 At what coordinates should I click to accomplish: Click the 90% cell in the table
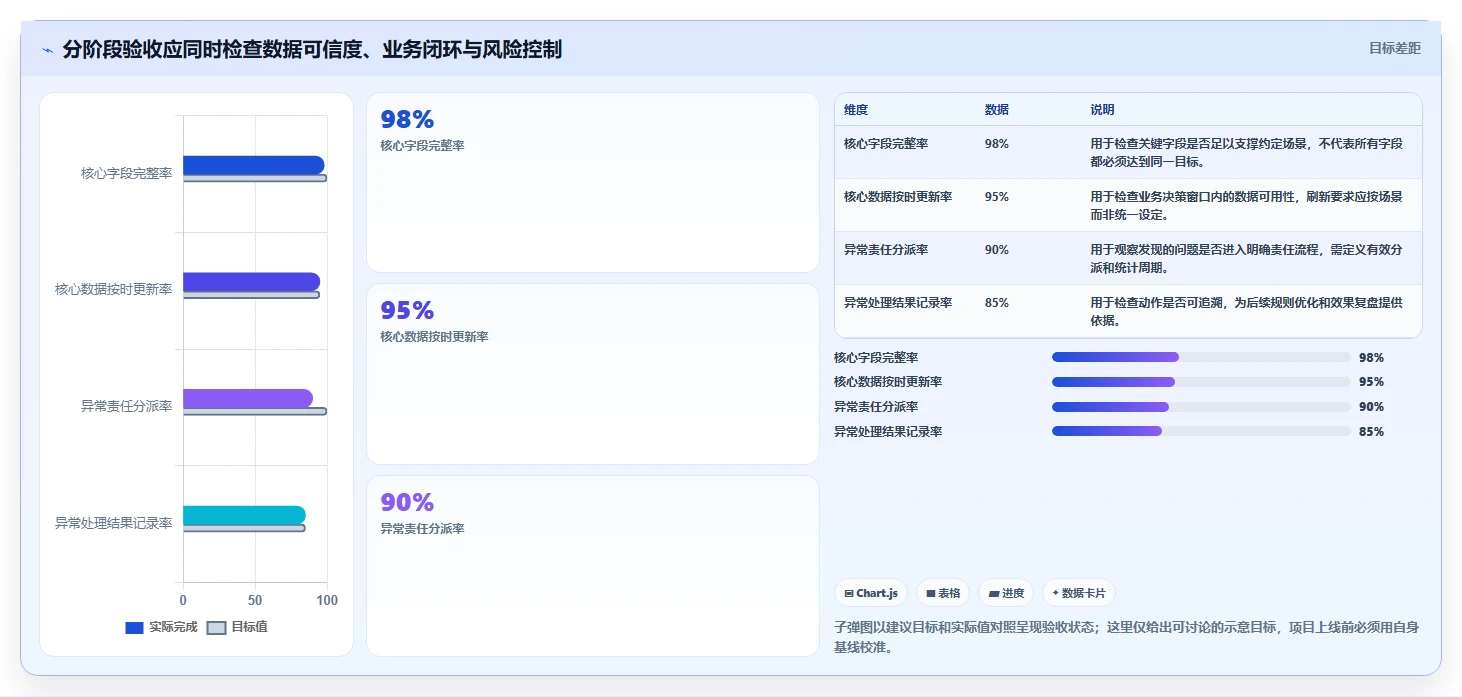997,250
